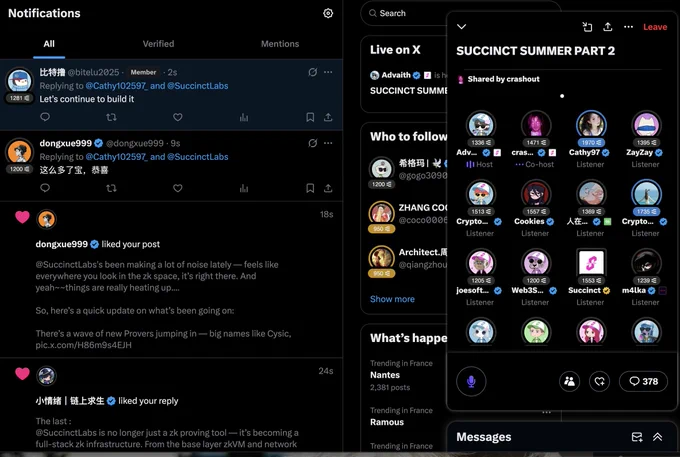This screenshot has height=457, width=680.
Task: Open more options on dongxue999's post
Action: 328,143
